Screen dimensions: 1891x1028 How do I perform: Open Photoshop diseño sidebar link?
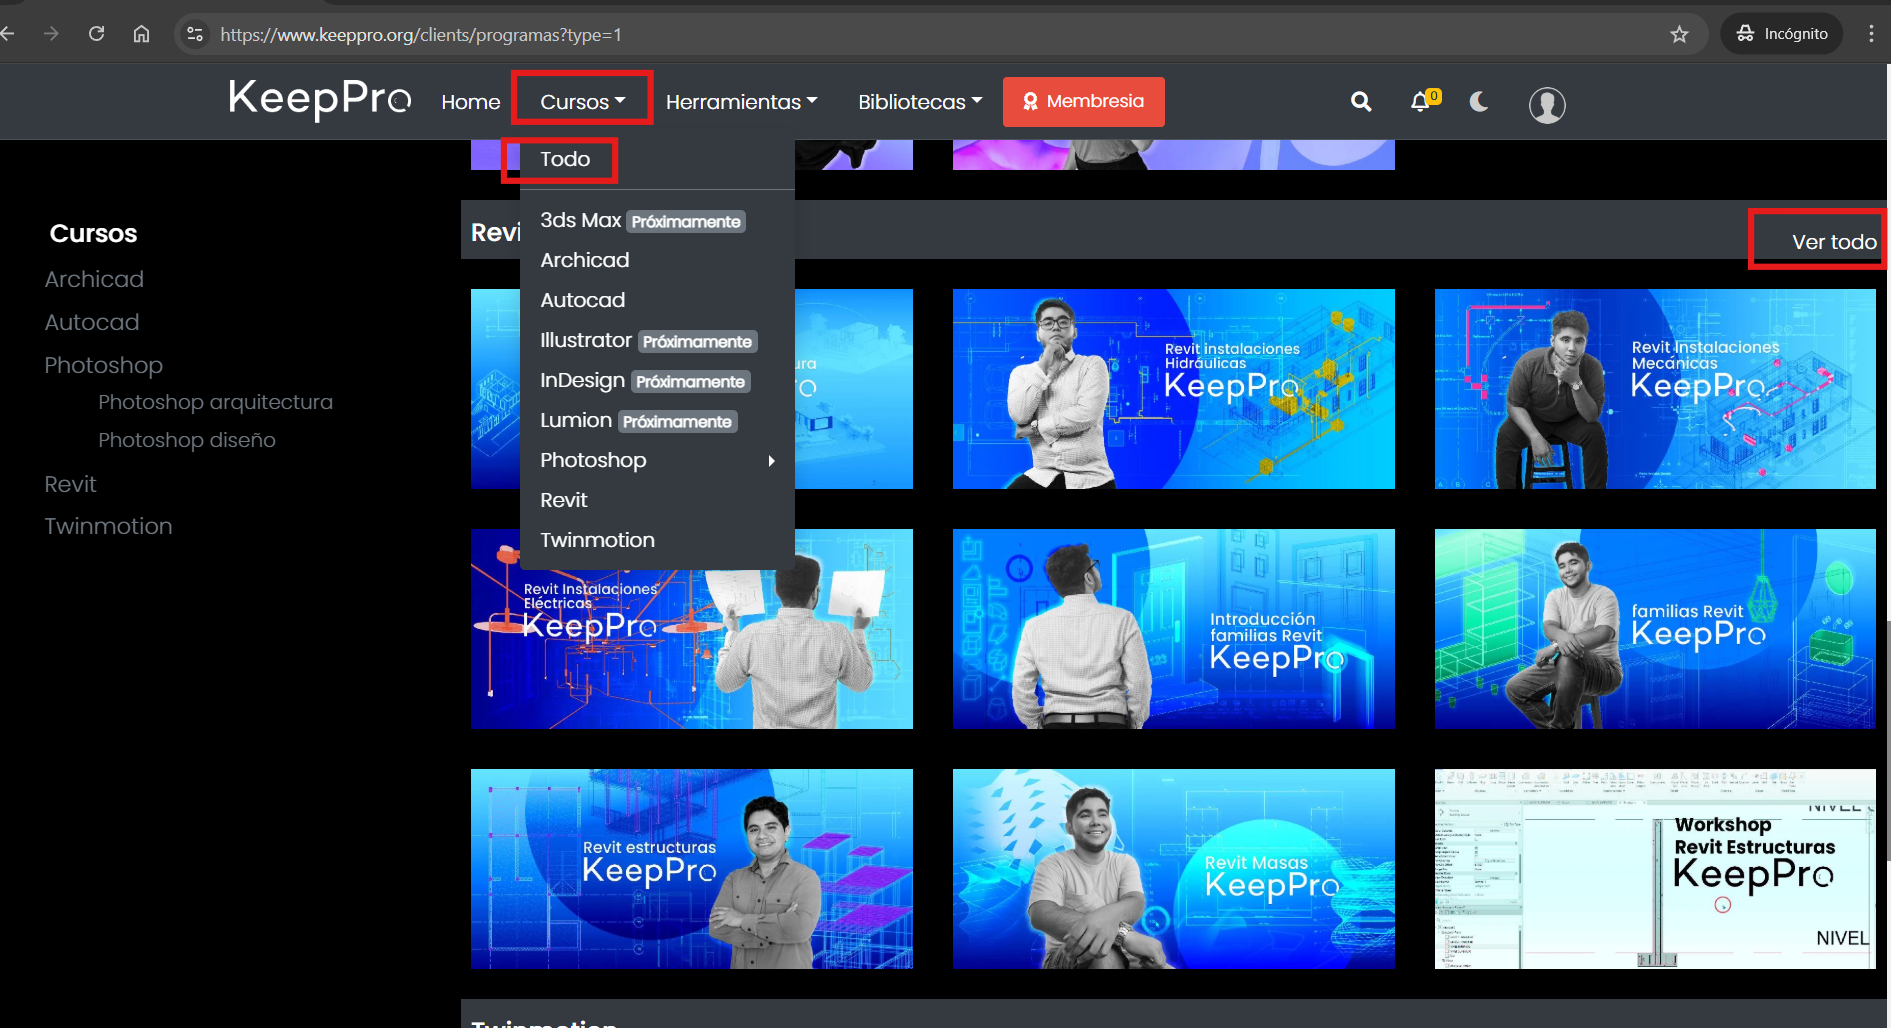click(187, 440)
